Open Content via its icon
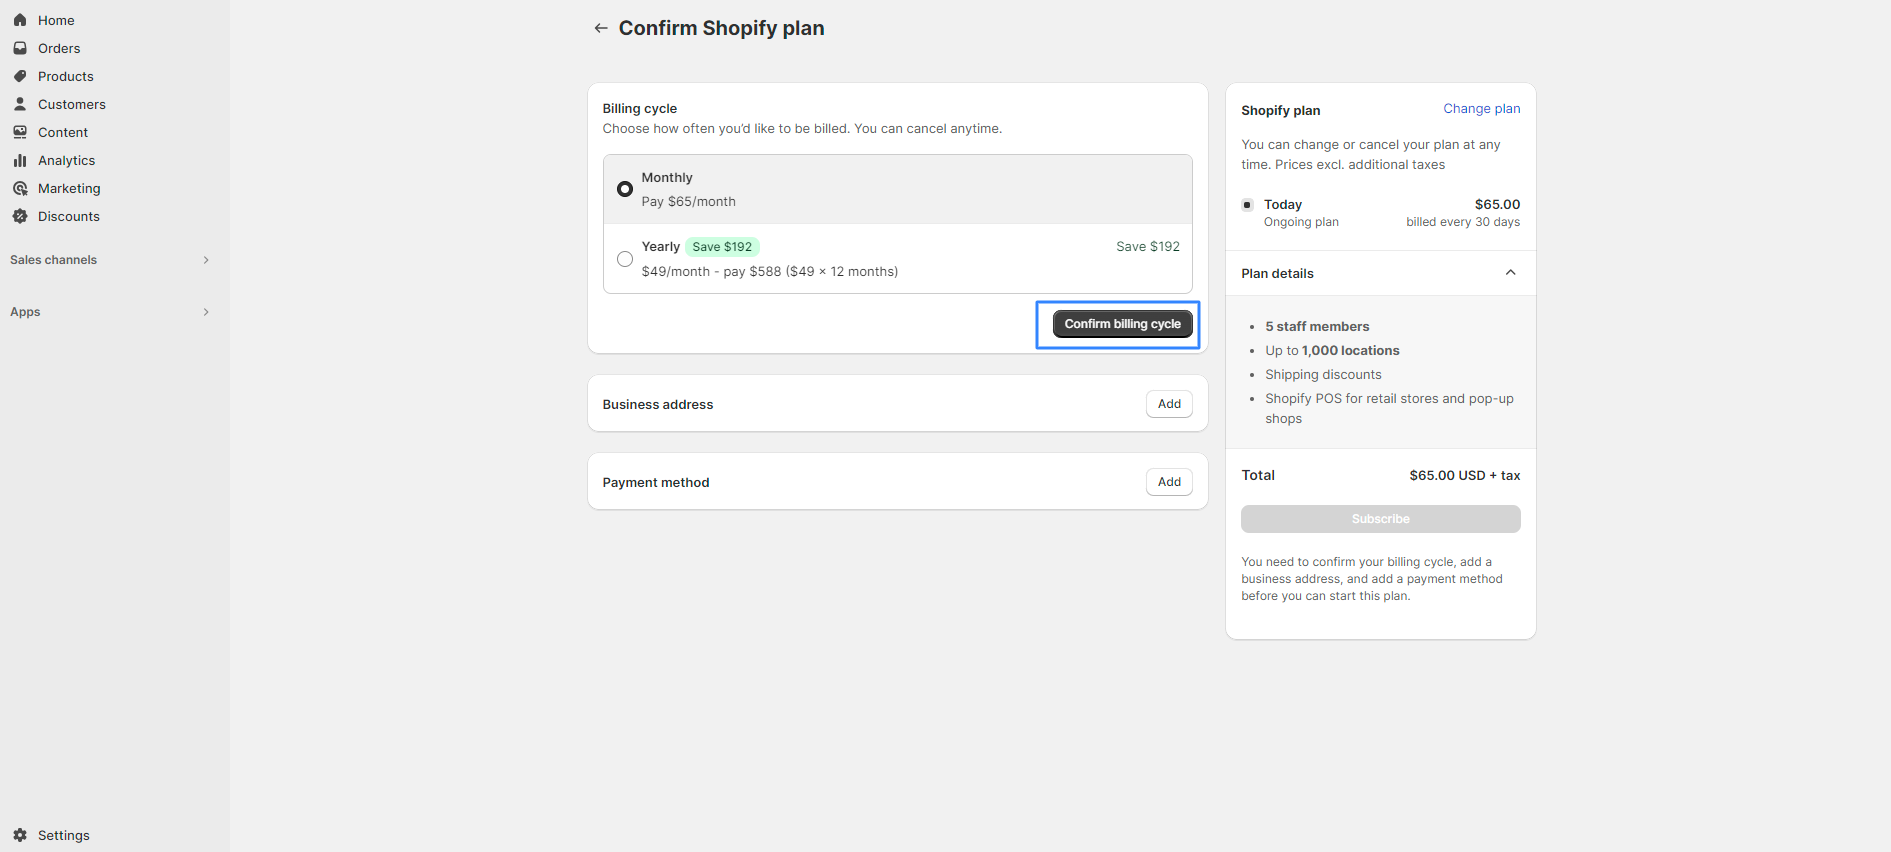The image size is (1891, 852). coord(20,132)
